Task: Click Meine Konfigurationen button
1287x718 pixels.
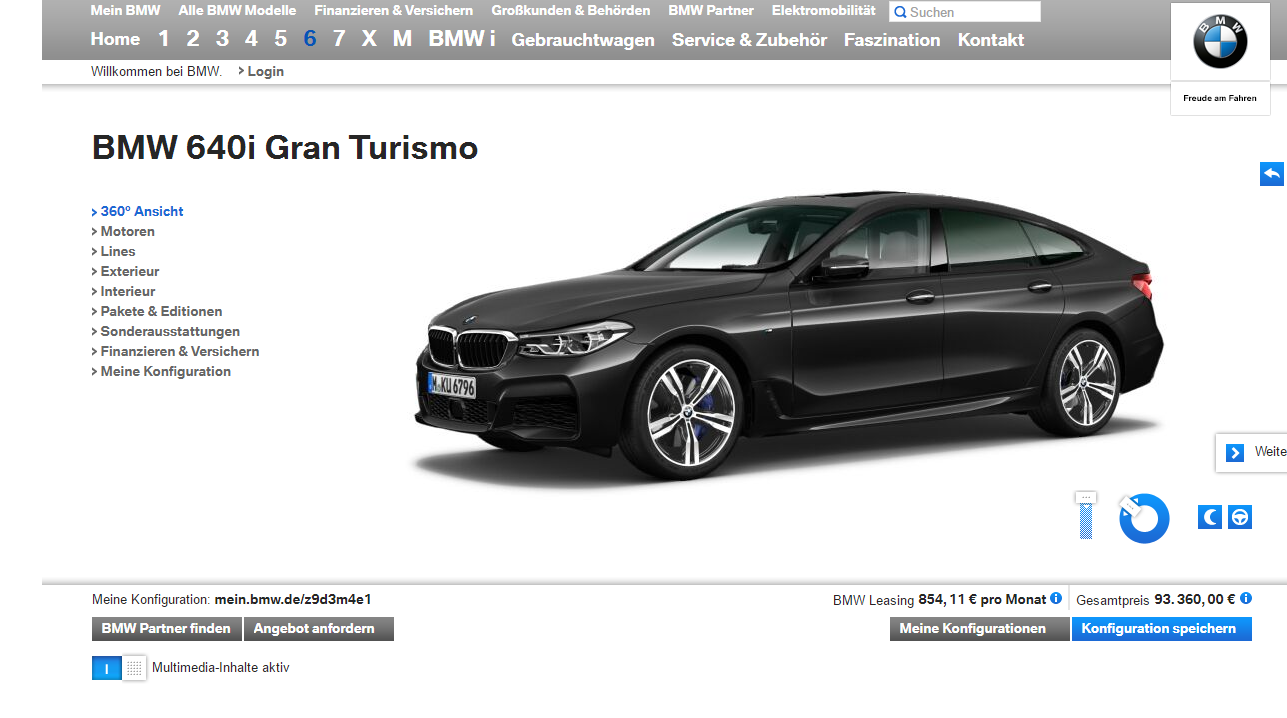Action: tap(980, 629)
